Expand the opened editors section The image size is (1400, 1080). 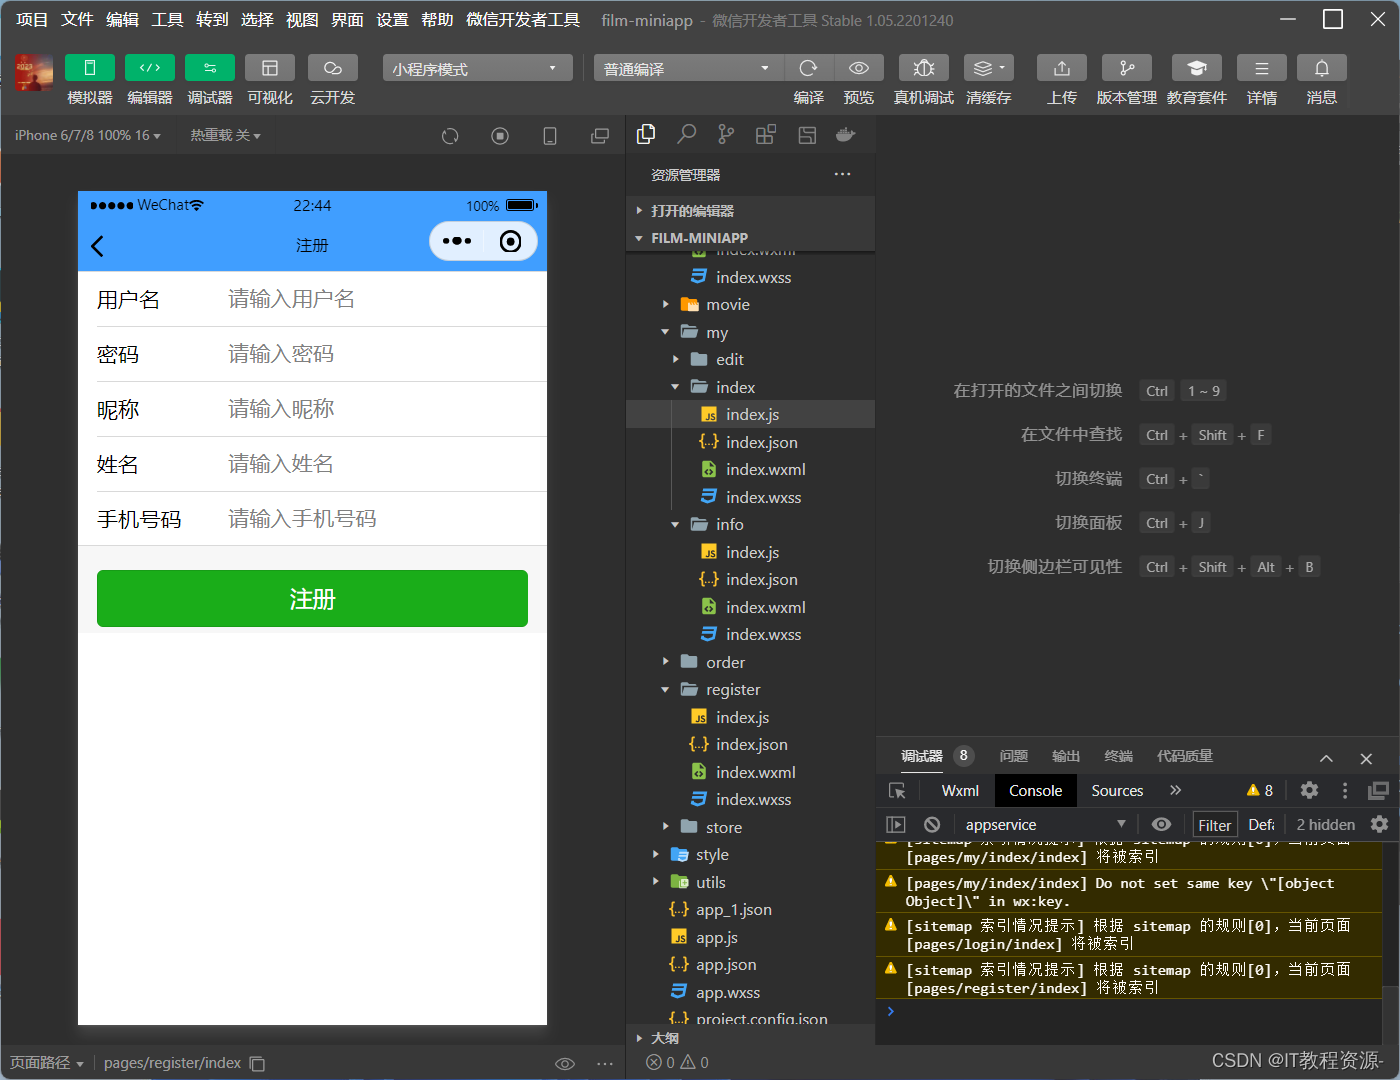click(x=750, y=210)
